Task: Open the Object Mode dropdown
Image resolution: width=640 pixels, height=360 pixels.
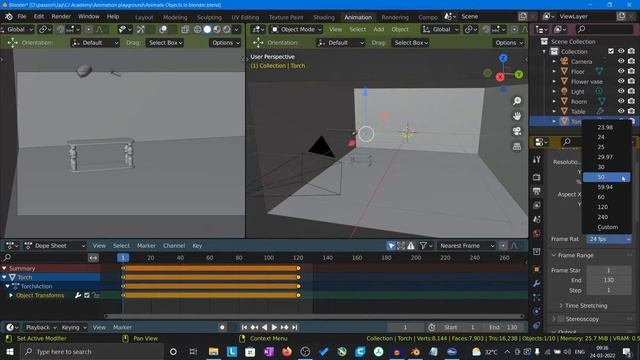Action: tap(296, 29)
